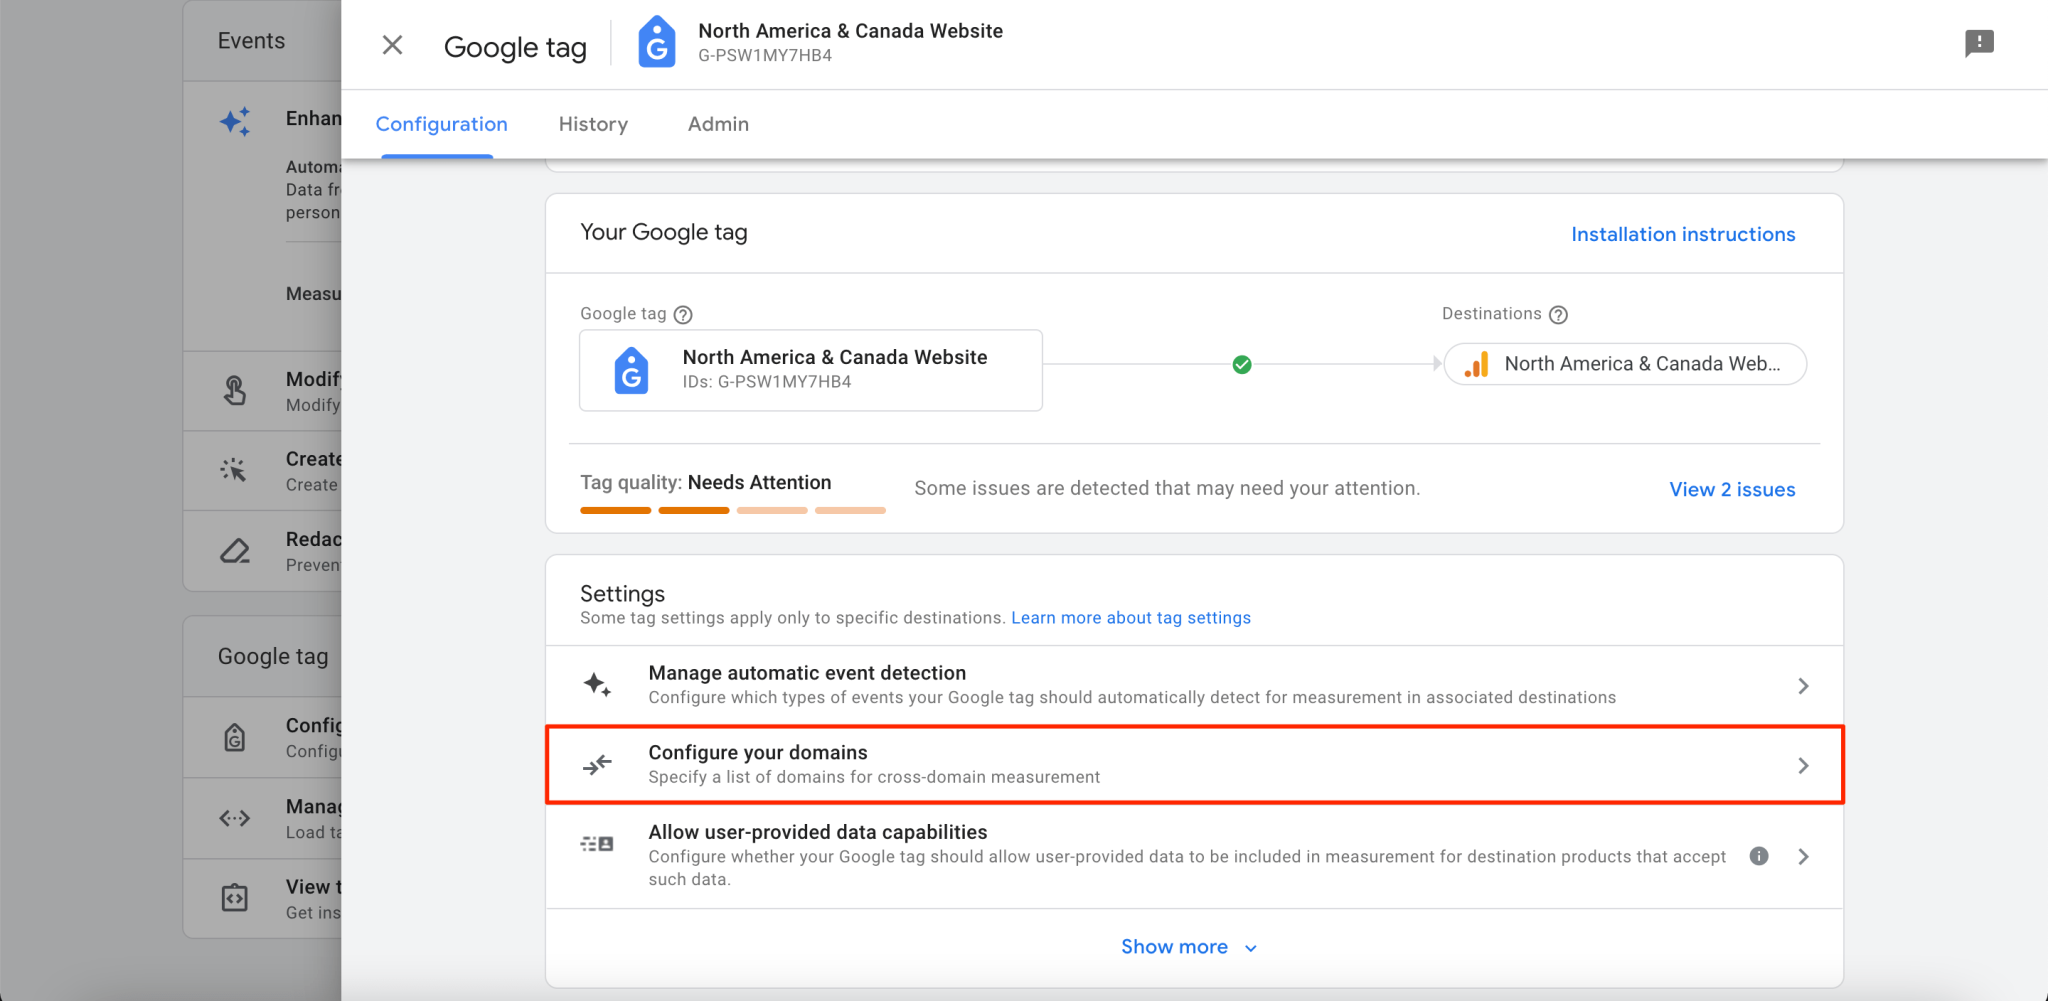Click the code icon next to Load tags

[234, 818]
